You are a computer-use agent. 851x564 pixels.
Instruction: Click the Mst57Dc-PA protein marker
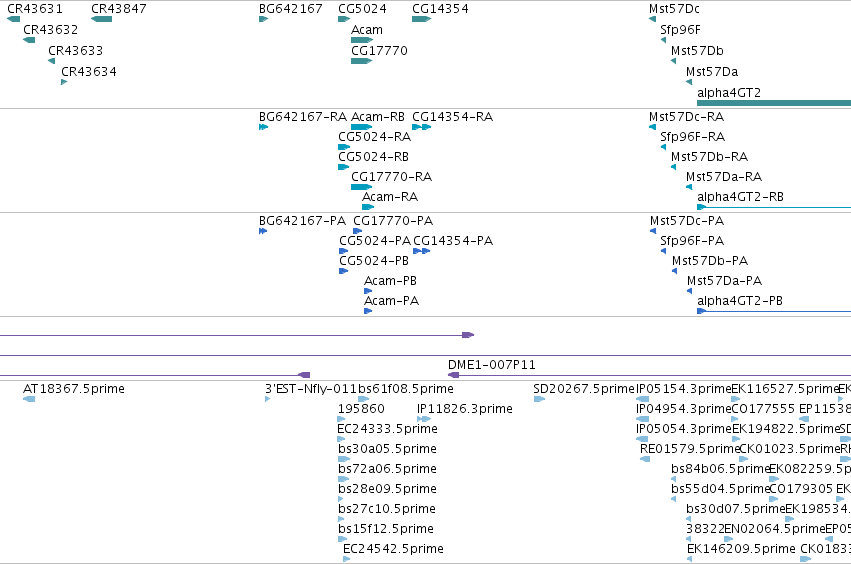[653, 231]
